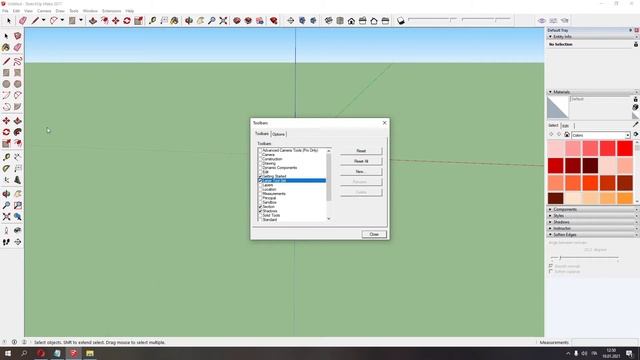This screenshot has width=640, height=360.
Task: Select the Tape Measure tool in top toolbar
Action: (152, 20)
